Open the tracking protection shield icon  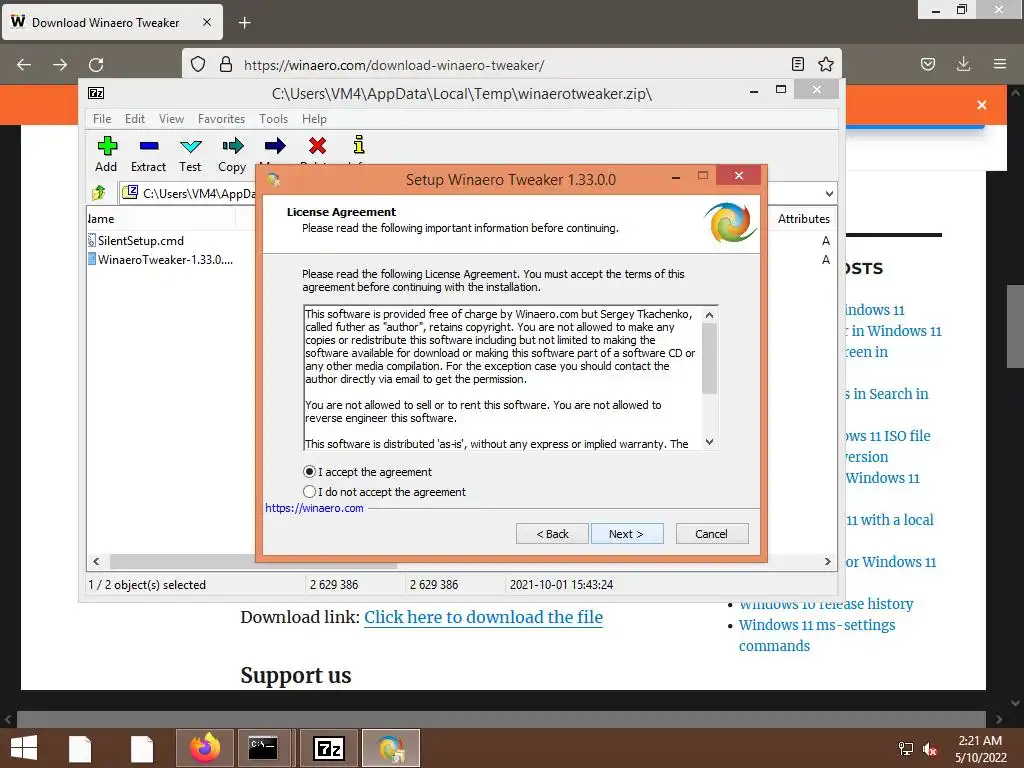tap(198, 65)
